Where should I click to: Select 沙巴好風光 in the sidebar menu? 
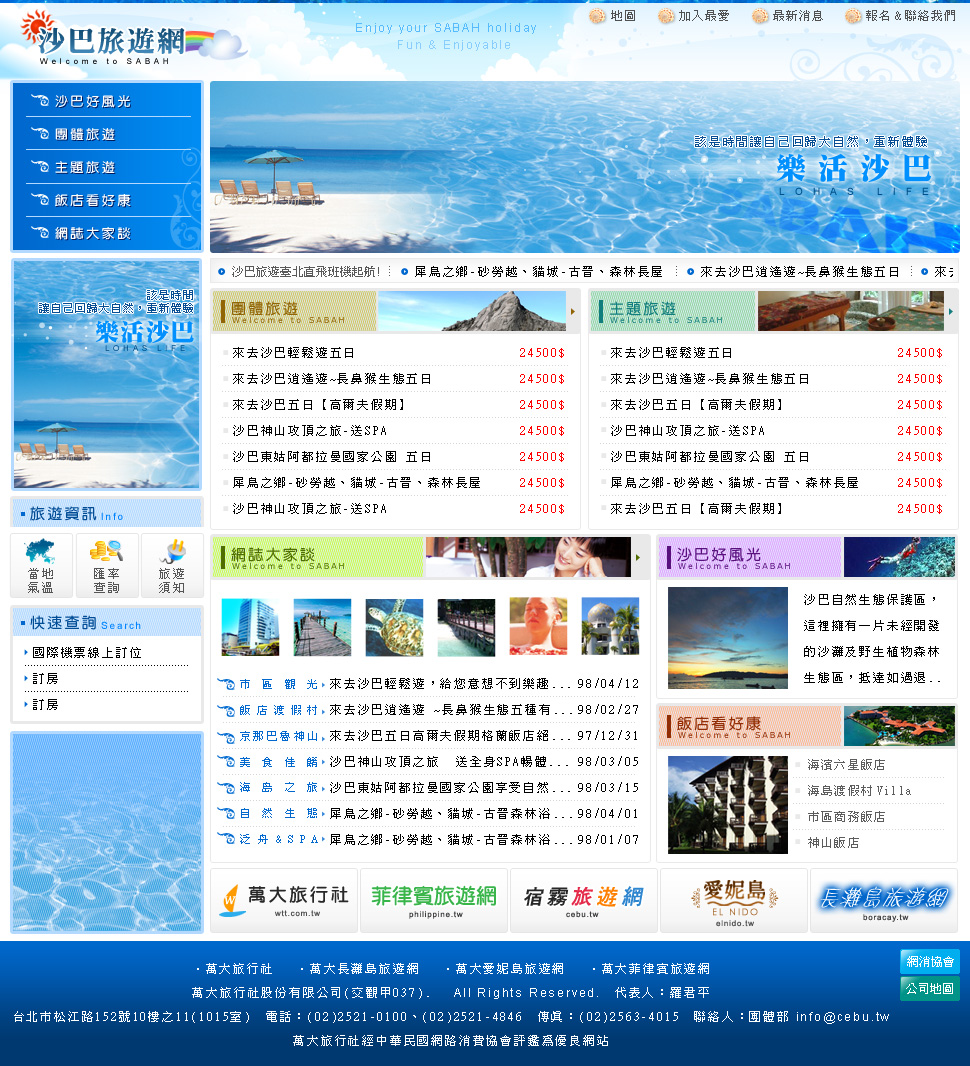coord(93,101)
